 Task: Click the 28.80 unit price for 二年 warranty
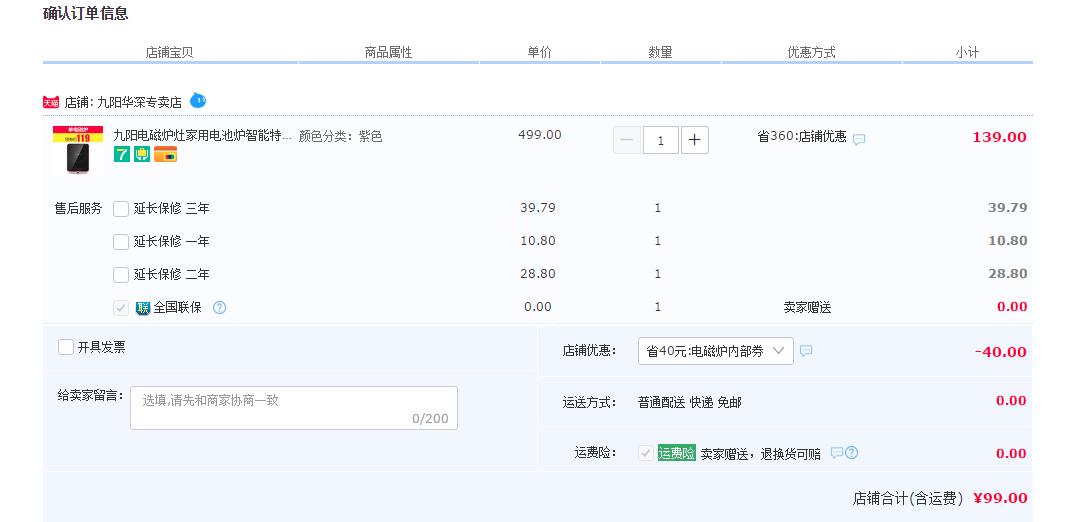(x=538, y=274)
